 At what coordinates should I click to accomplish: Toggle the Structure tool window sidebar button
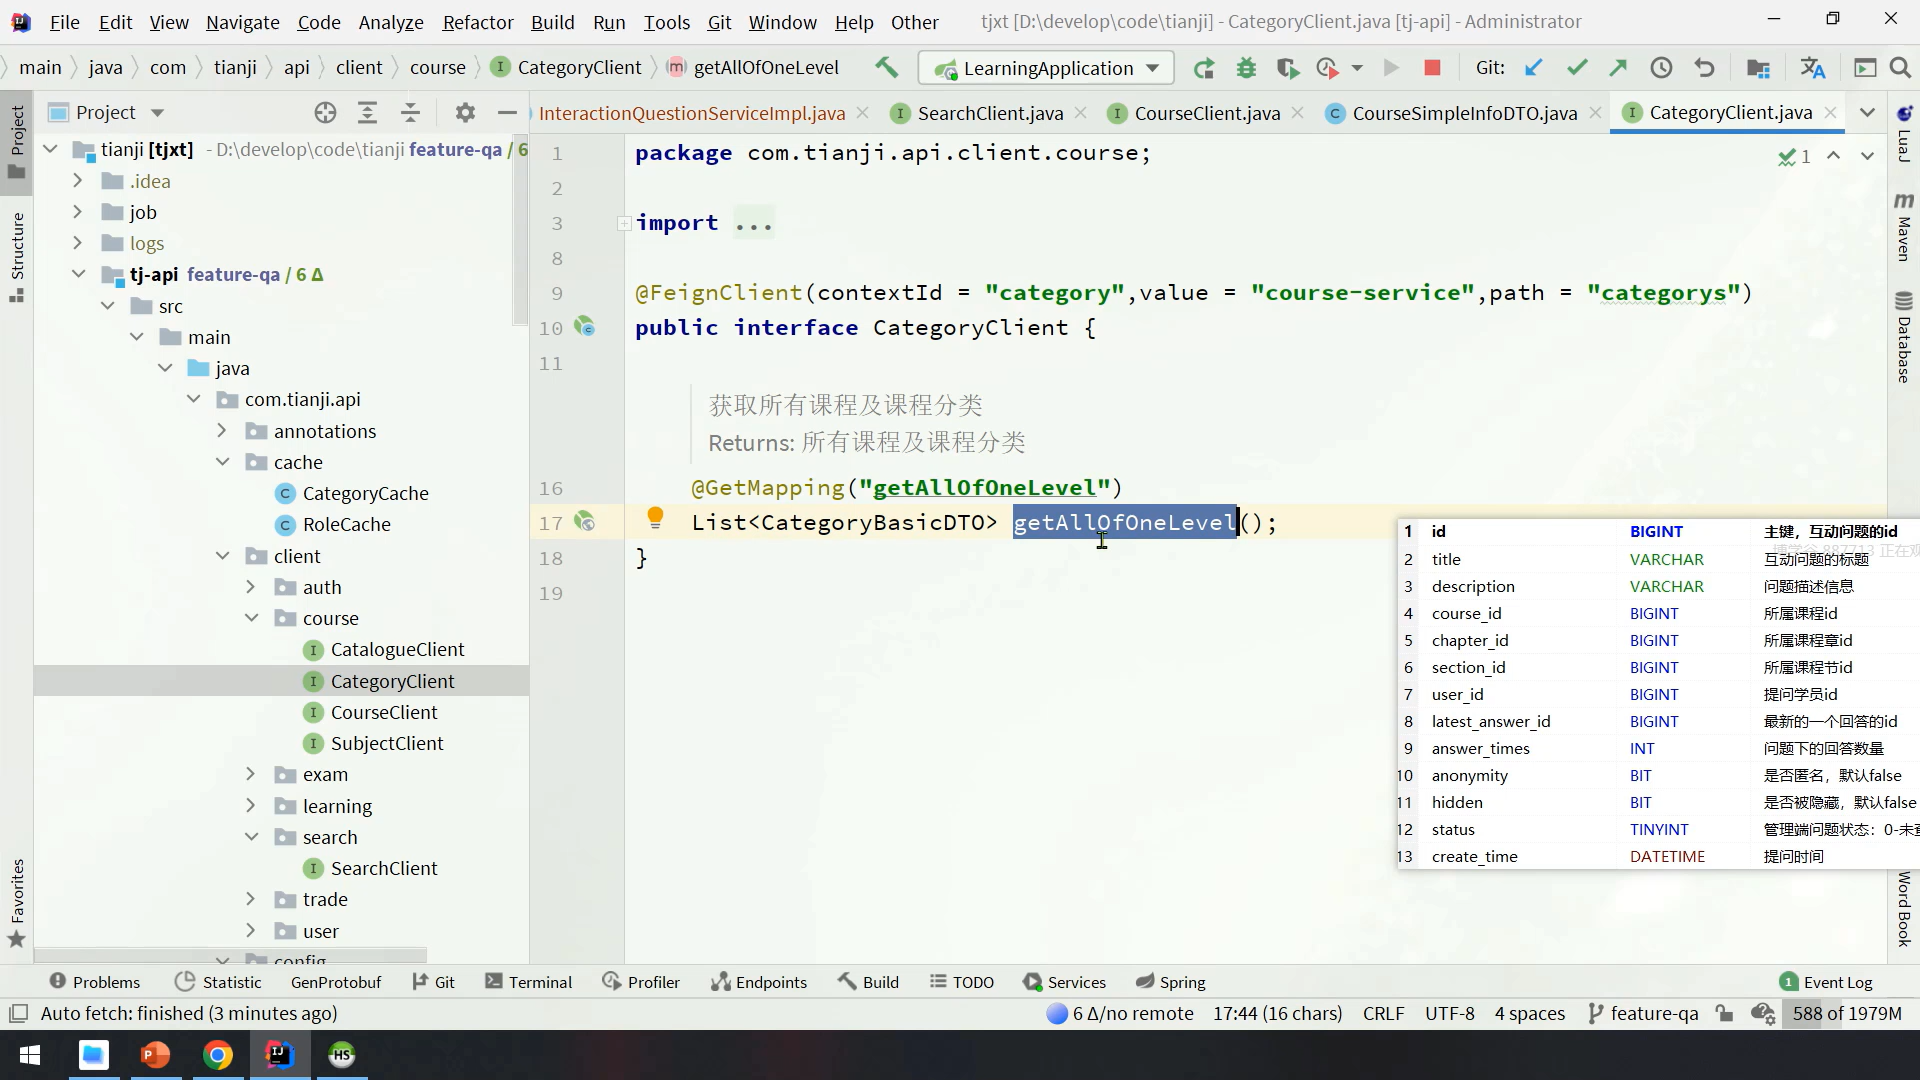(17, 256)
